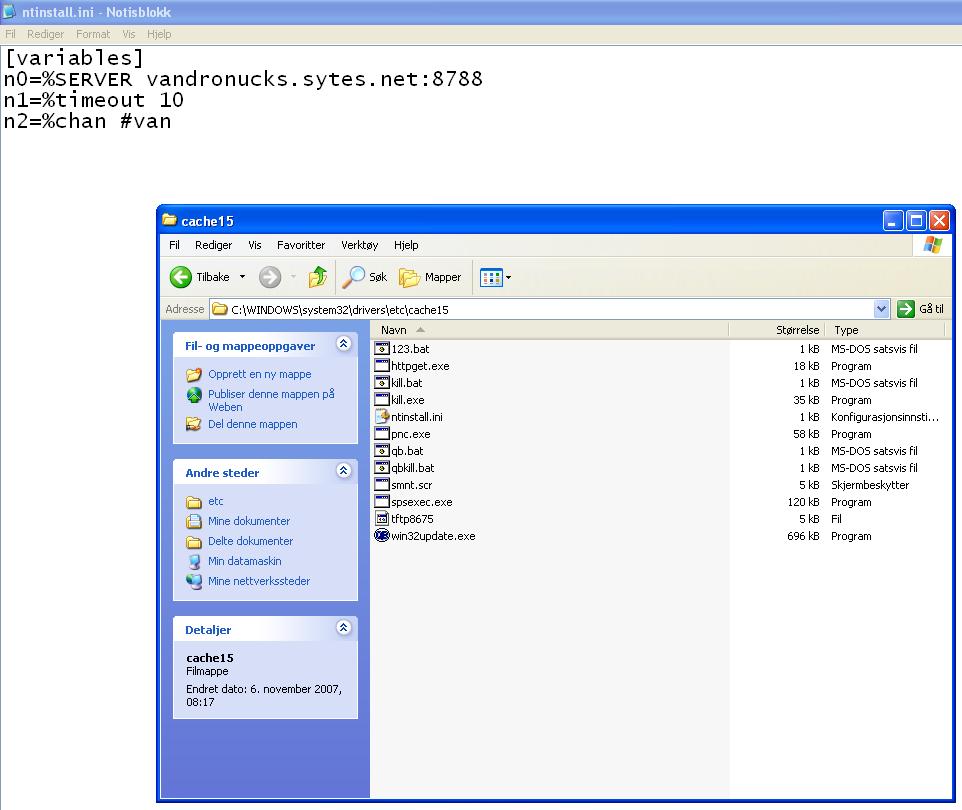This screenshot has width=962, height=810.
Task: Select the qbkill.bat file icon
Action: (x=382, y=468)
